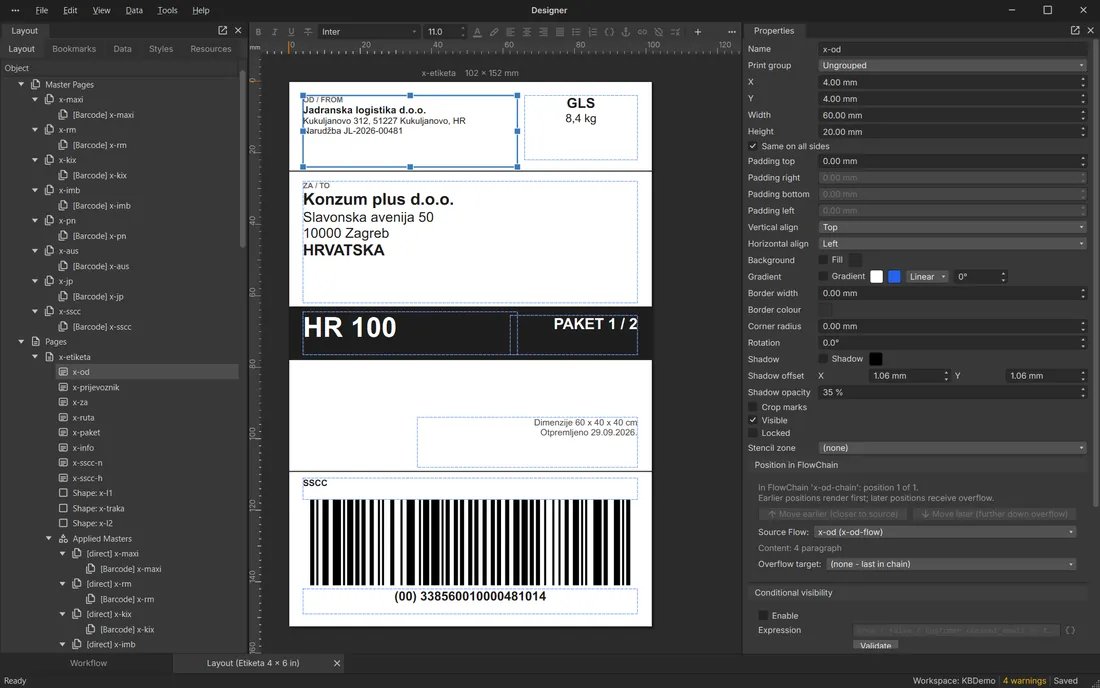The image size is (1100, 688).
Task: Open the Overflow target dropdown
Action: coord(951,564)
